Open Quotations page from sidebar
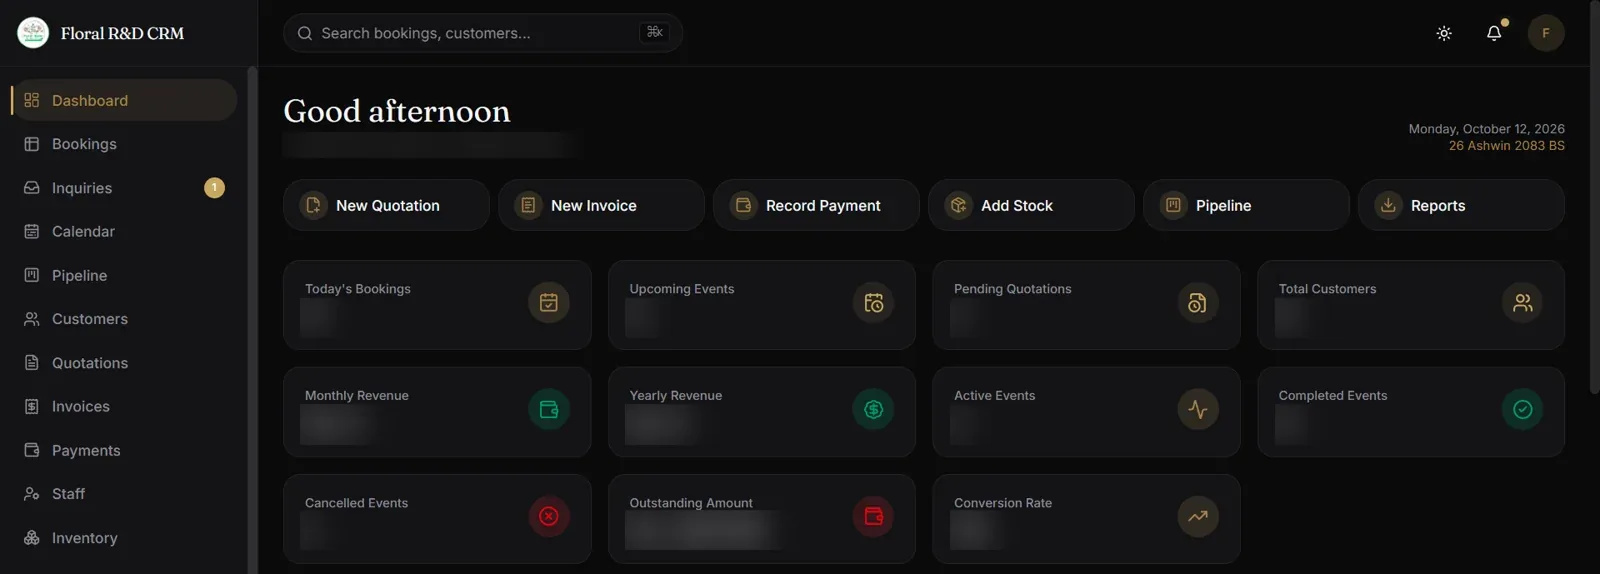Viewport: 1600px width, 574px height. click(x=124, y=363)
